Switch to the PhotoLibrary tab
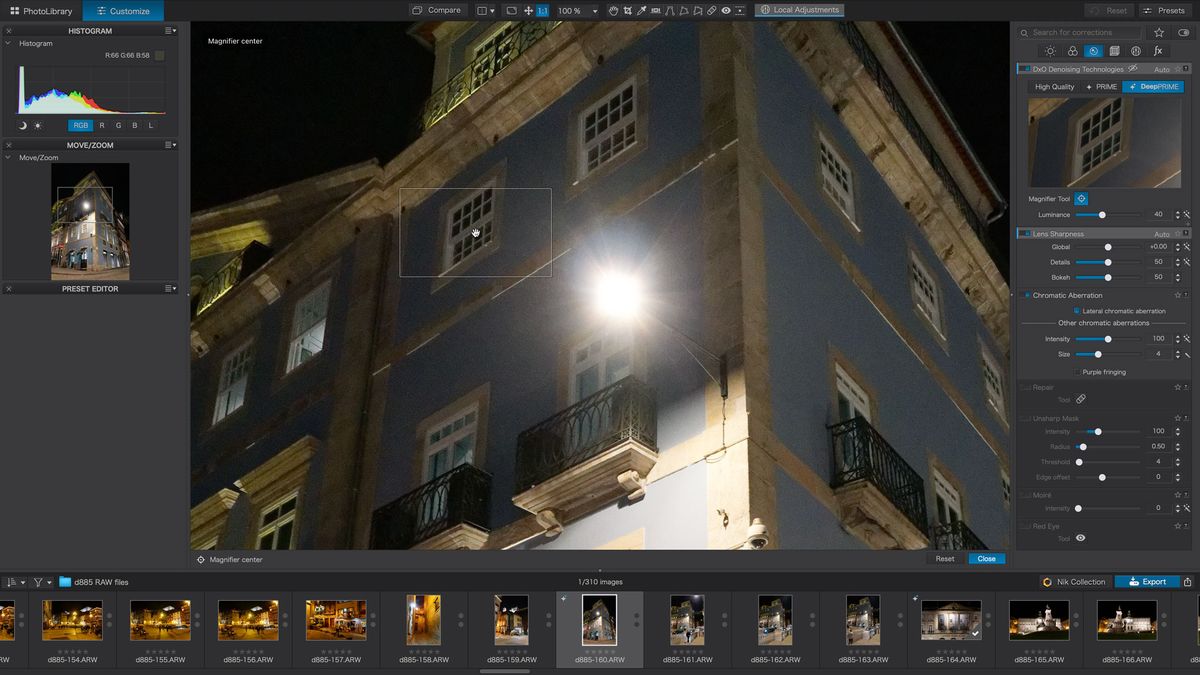Image resolution: width=1200 pixels, height=675 pixels. 41,11
